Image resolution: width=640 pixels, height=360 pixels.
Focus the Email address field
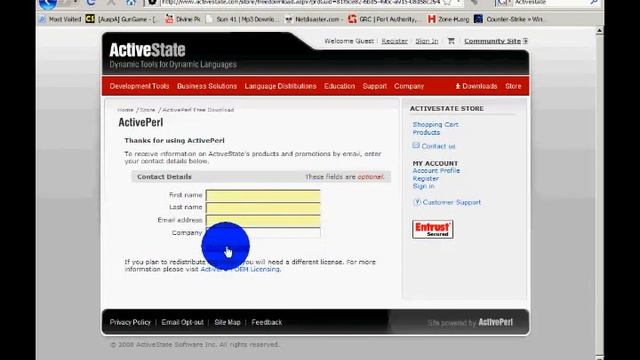(x=263, y=220)
